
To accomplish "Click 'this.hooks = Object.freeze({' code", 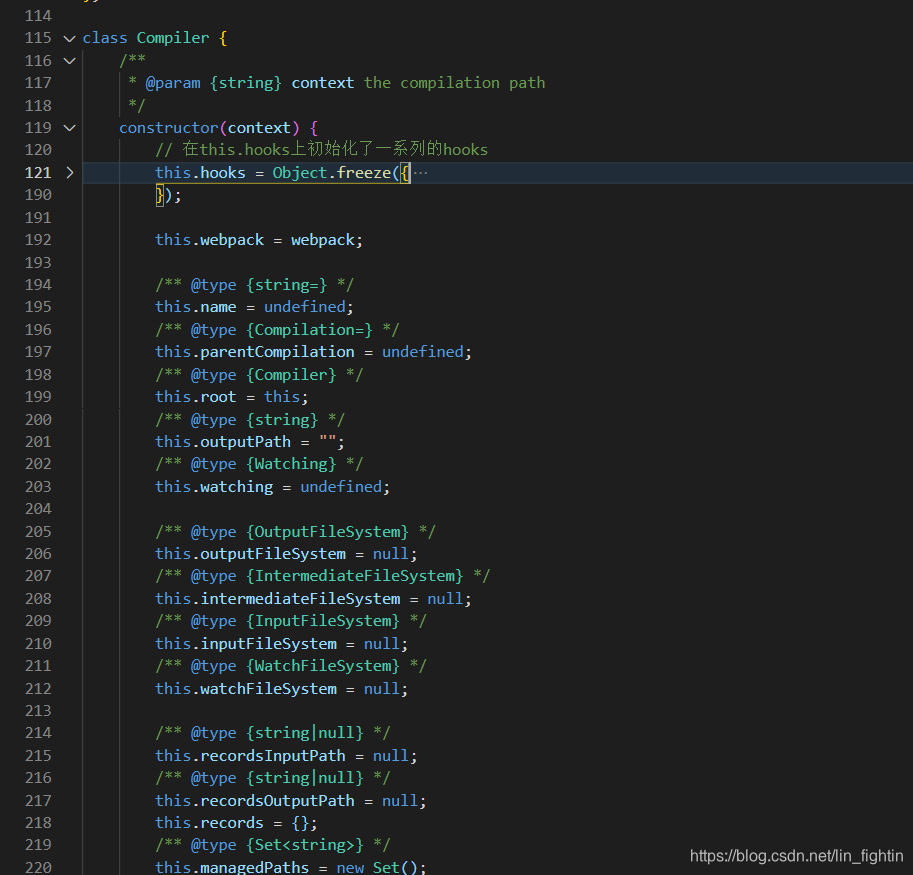I will pyautogui.click(x=282, y=173).
